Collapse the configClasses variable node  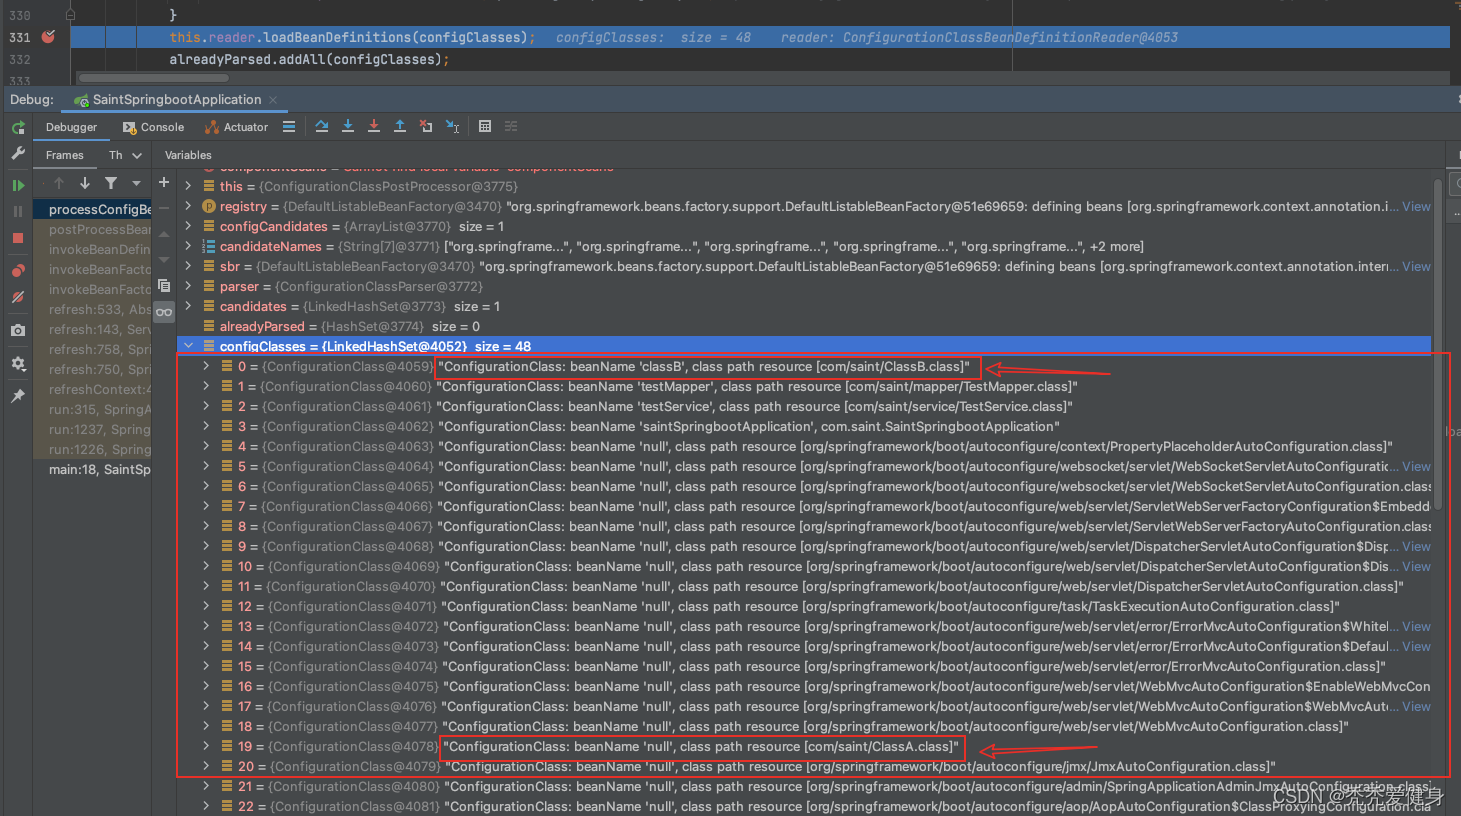tap(188, 346)
